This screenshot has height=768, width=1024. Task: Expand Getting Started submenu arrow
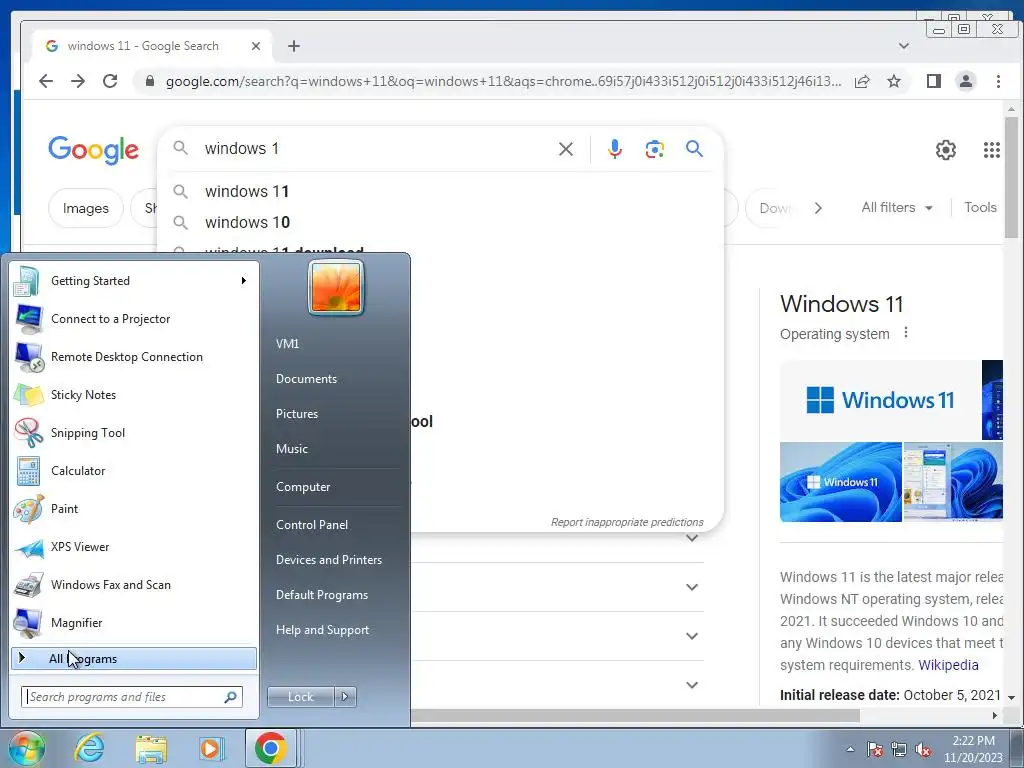(x=244, y=281)
